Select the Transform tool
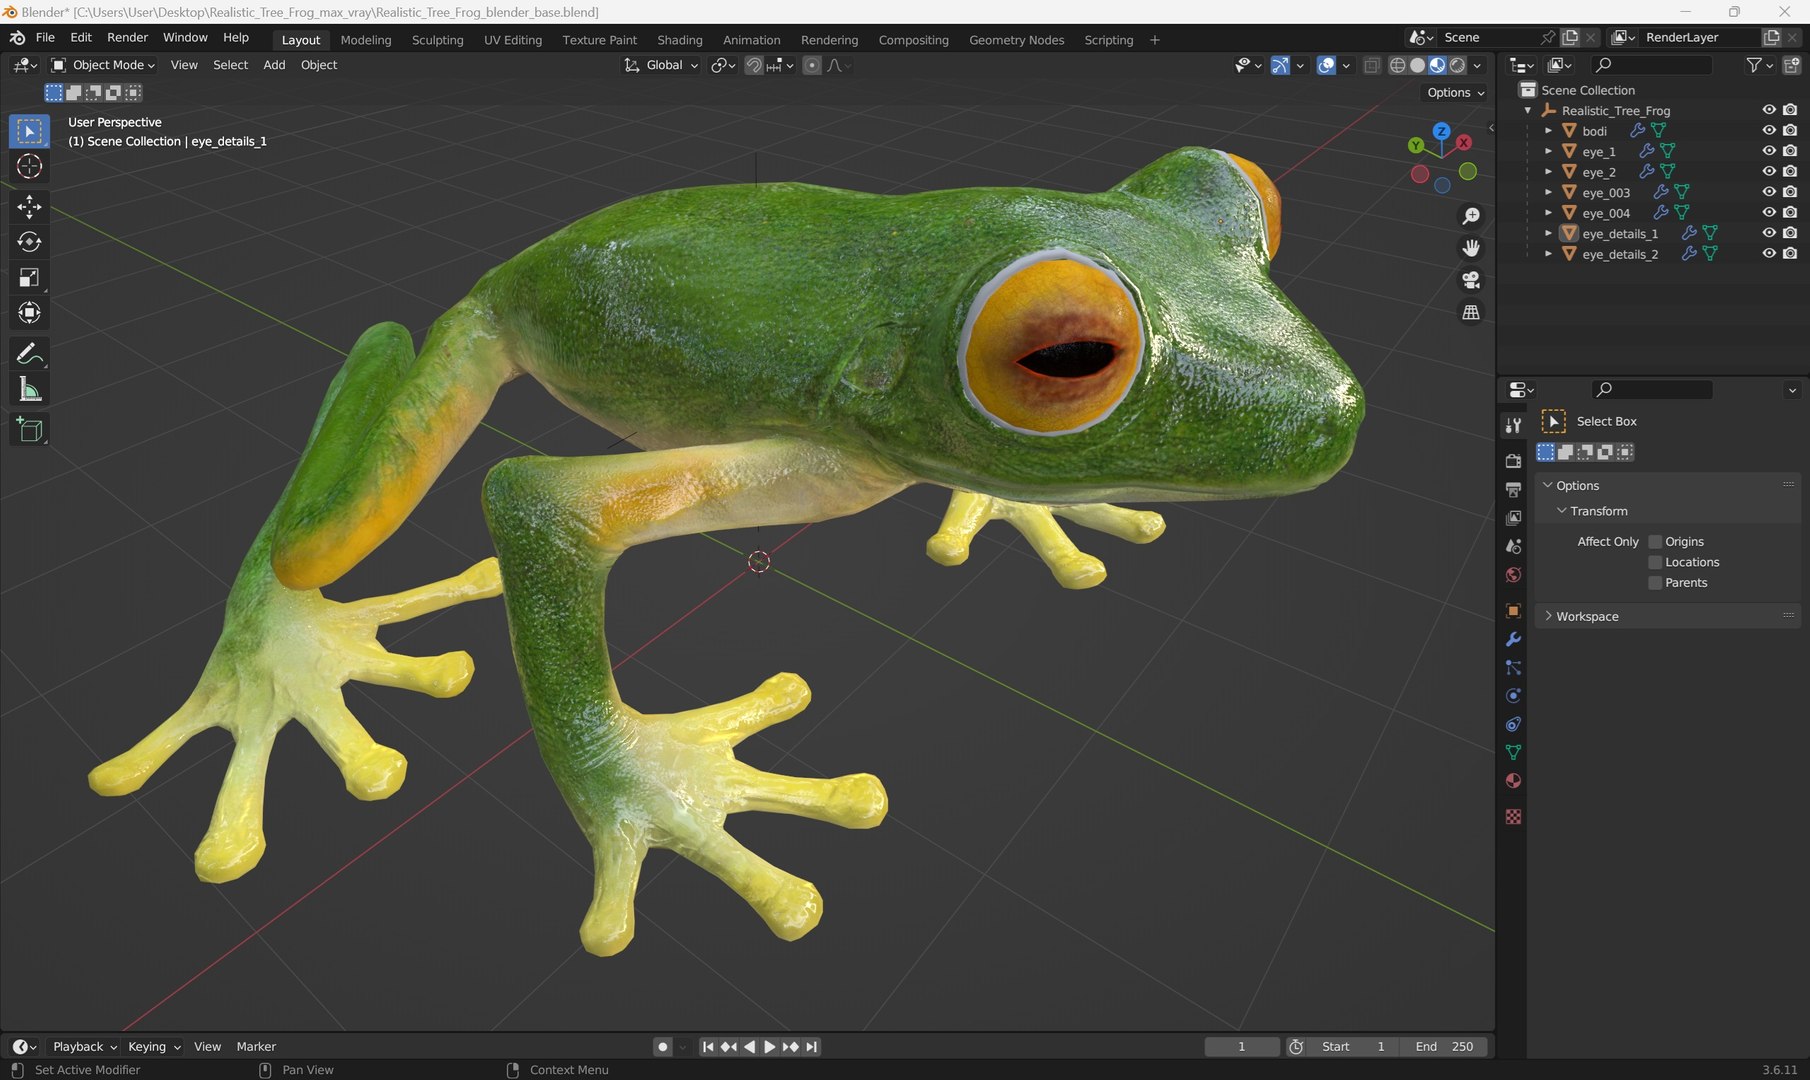This screenshot has width=1810, height=1080. (29, 313)
